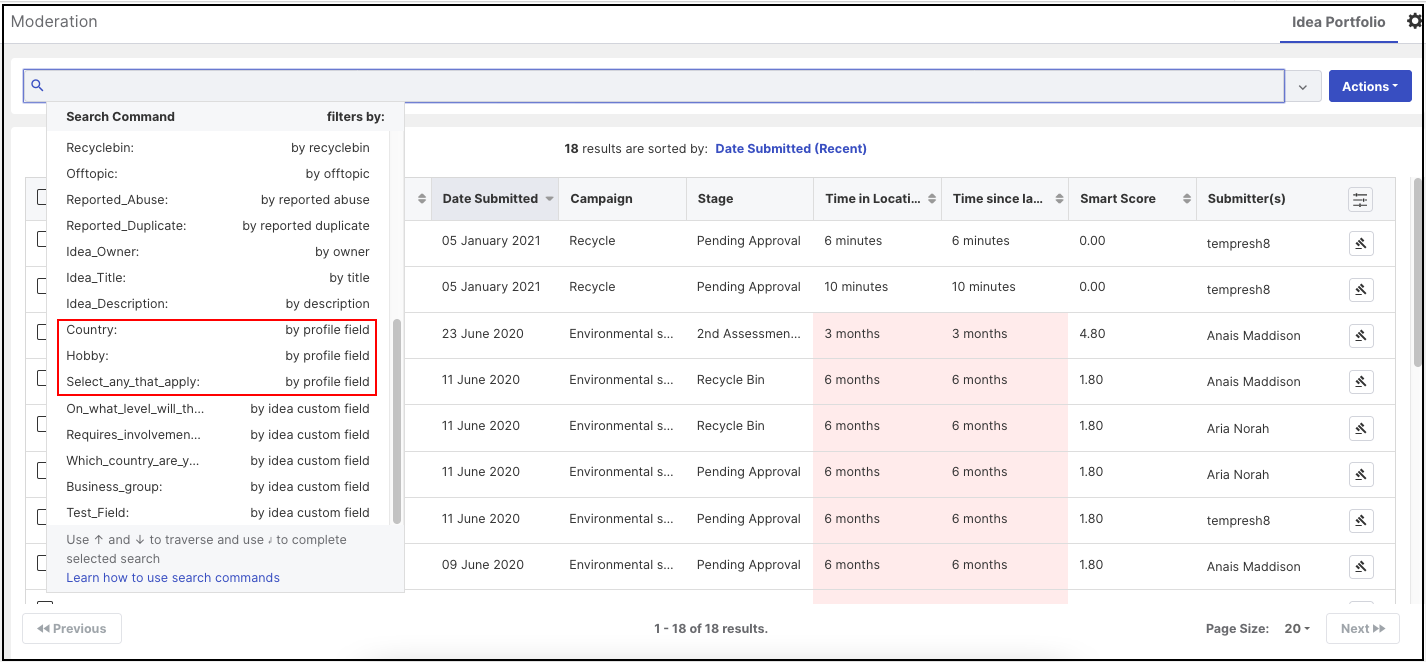Click the Moderation page title
Viewport: 1426px width, 662px height.
pyautogui.click(x=54, y=21)
